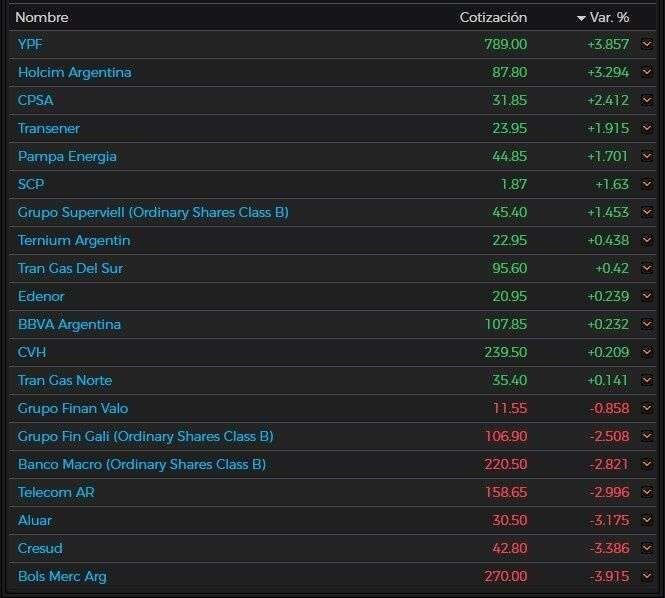Open the CPSA row dropdown chevron
This screenshot has width=665, height=598.
point(647,100)
